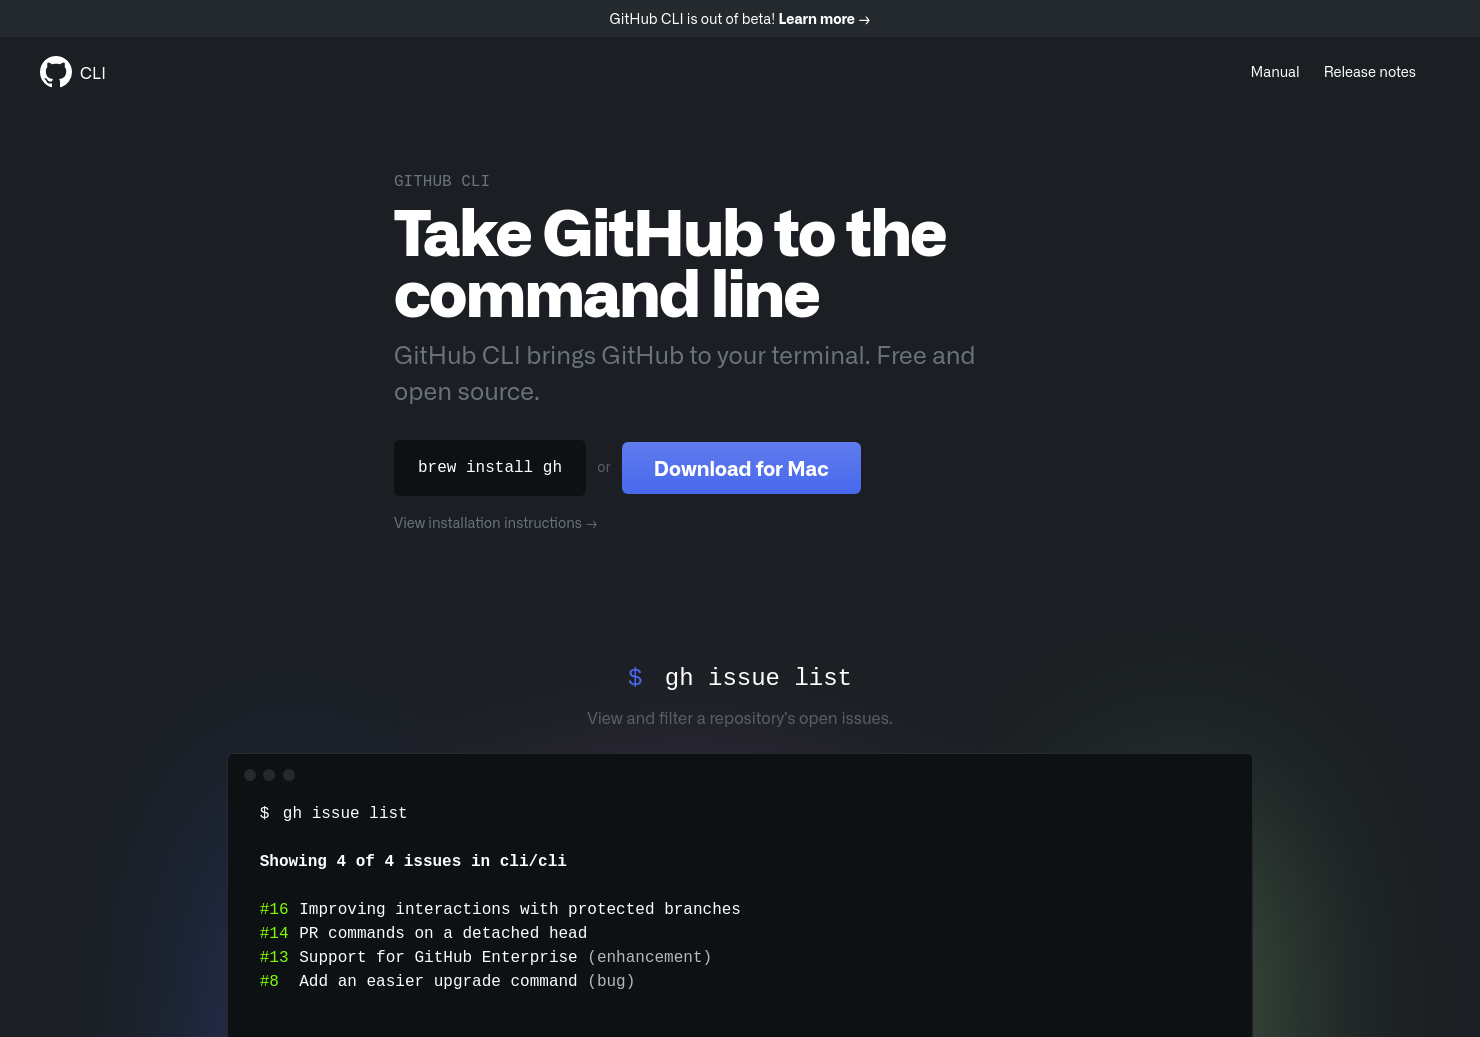Image resolution: width=1480 pixels, height=1037 pixels.
Task: Click the Download for Mac button
Action: pyautogui.click(x=741, y=468)
